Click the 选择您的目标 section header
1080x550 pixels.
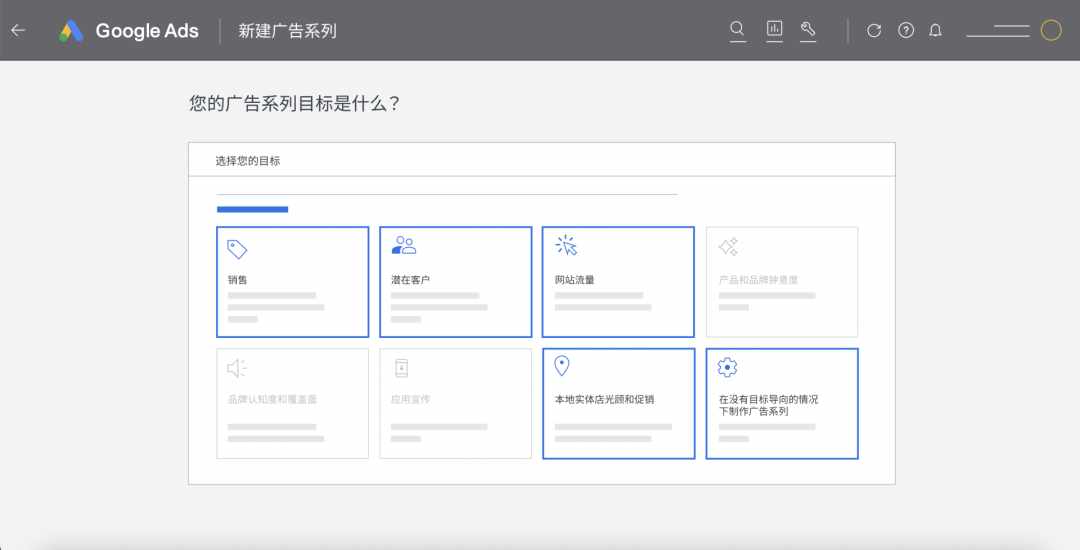coord(248,160)
